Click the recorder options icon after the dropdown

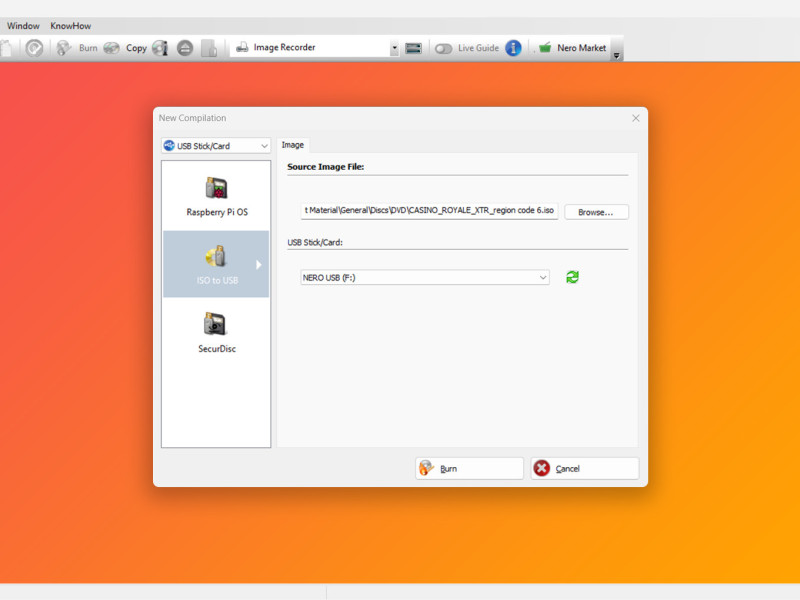(413, 48)
